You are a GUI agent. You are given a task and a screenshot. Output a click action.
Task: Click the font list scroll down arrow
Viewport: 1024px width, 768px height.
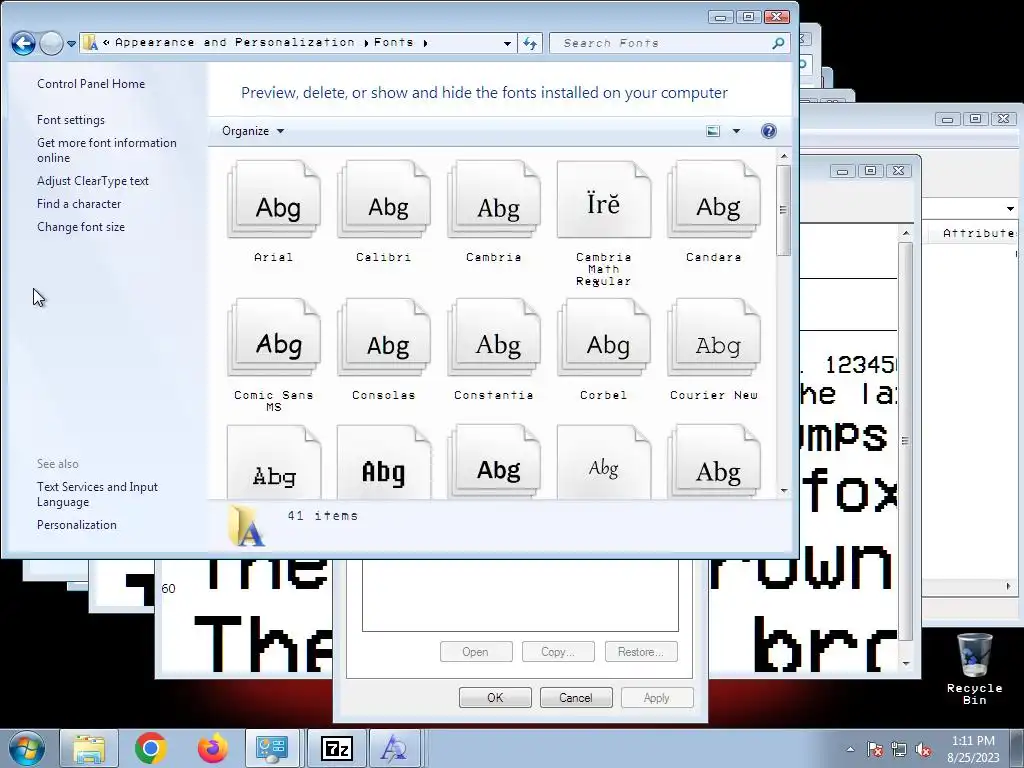click(x=784, y=490)
